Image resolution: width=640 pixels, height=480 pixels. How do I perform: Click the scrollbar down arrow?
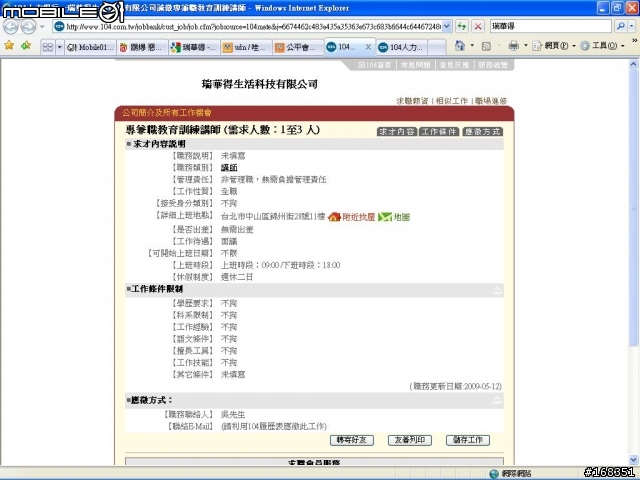pyautogui.click(x=633, y=460)
